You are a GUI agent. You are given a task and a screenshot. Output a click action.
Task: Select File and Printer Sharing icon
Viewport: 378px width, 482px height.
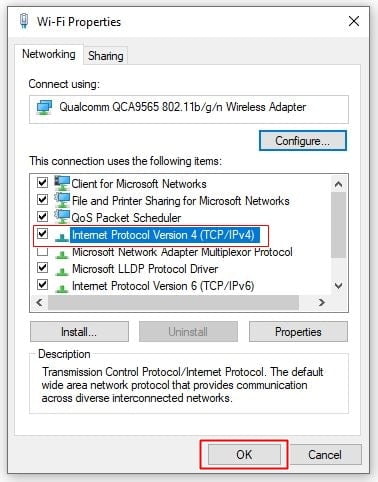tap(62, 200)
